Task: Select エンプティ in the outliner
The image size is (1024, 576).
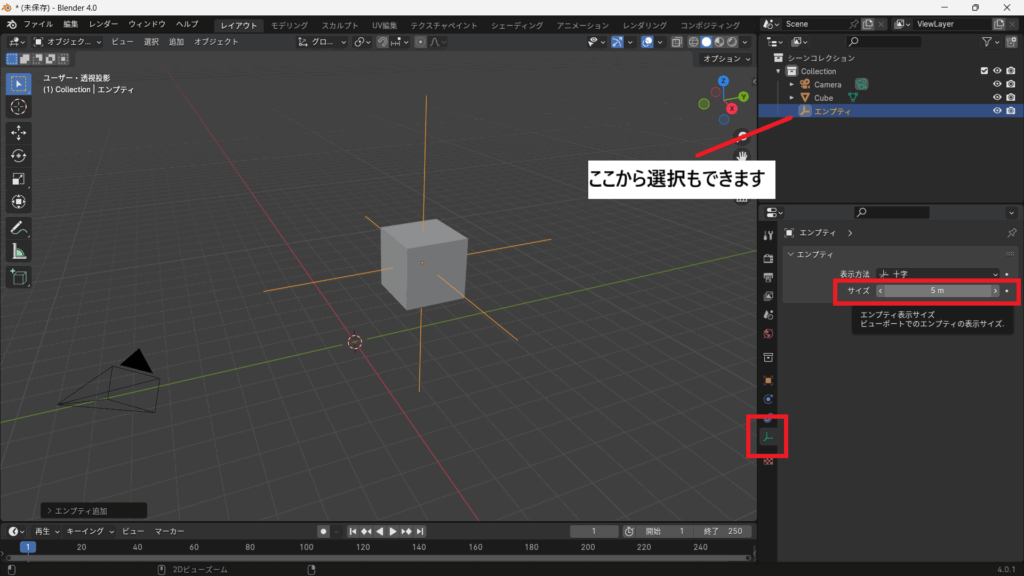Action: 832,111
